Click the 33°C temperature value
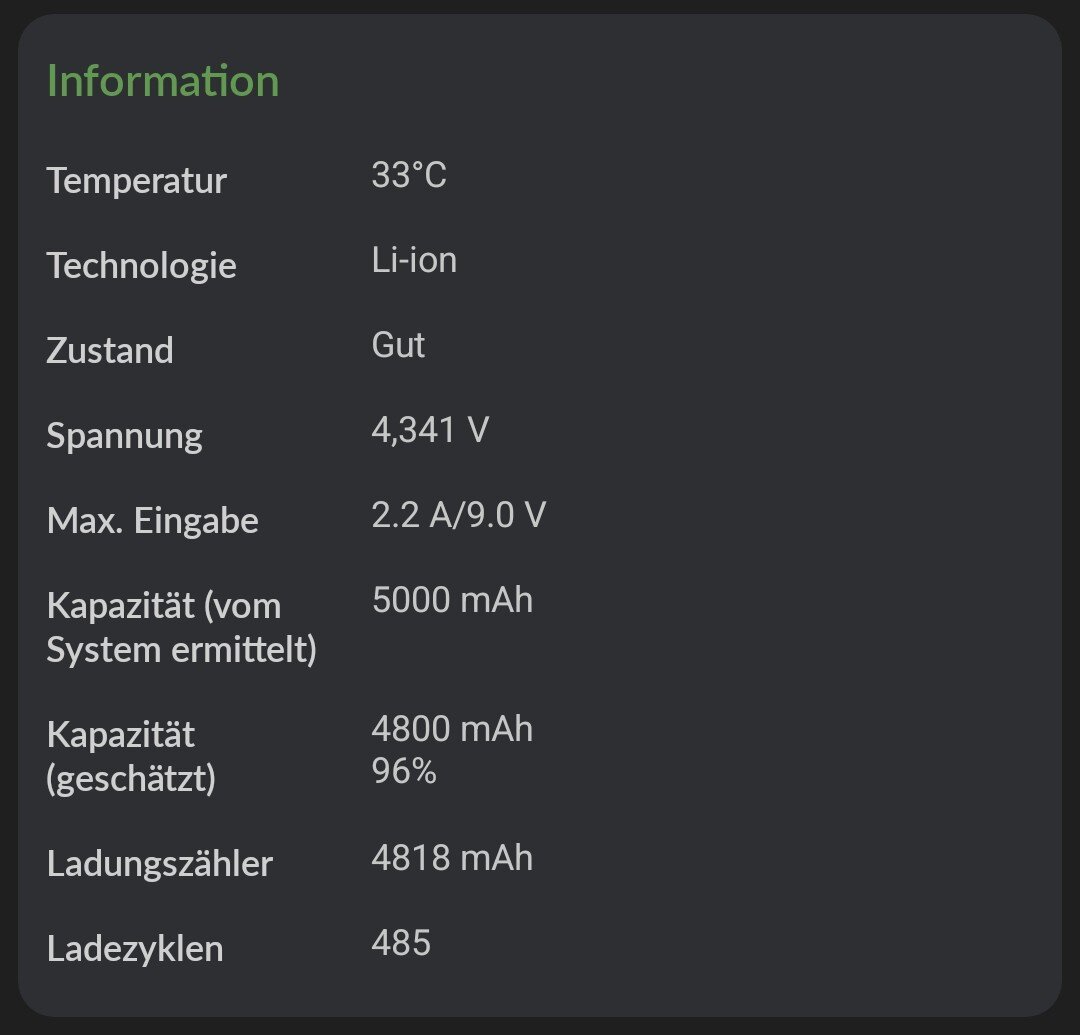The image size is (1080, 1035). pyautogui.click(x=408, y=176)
